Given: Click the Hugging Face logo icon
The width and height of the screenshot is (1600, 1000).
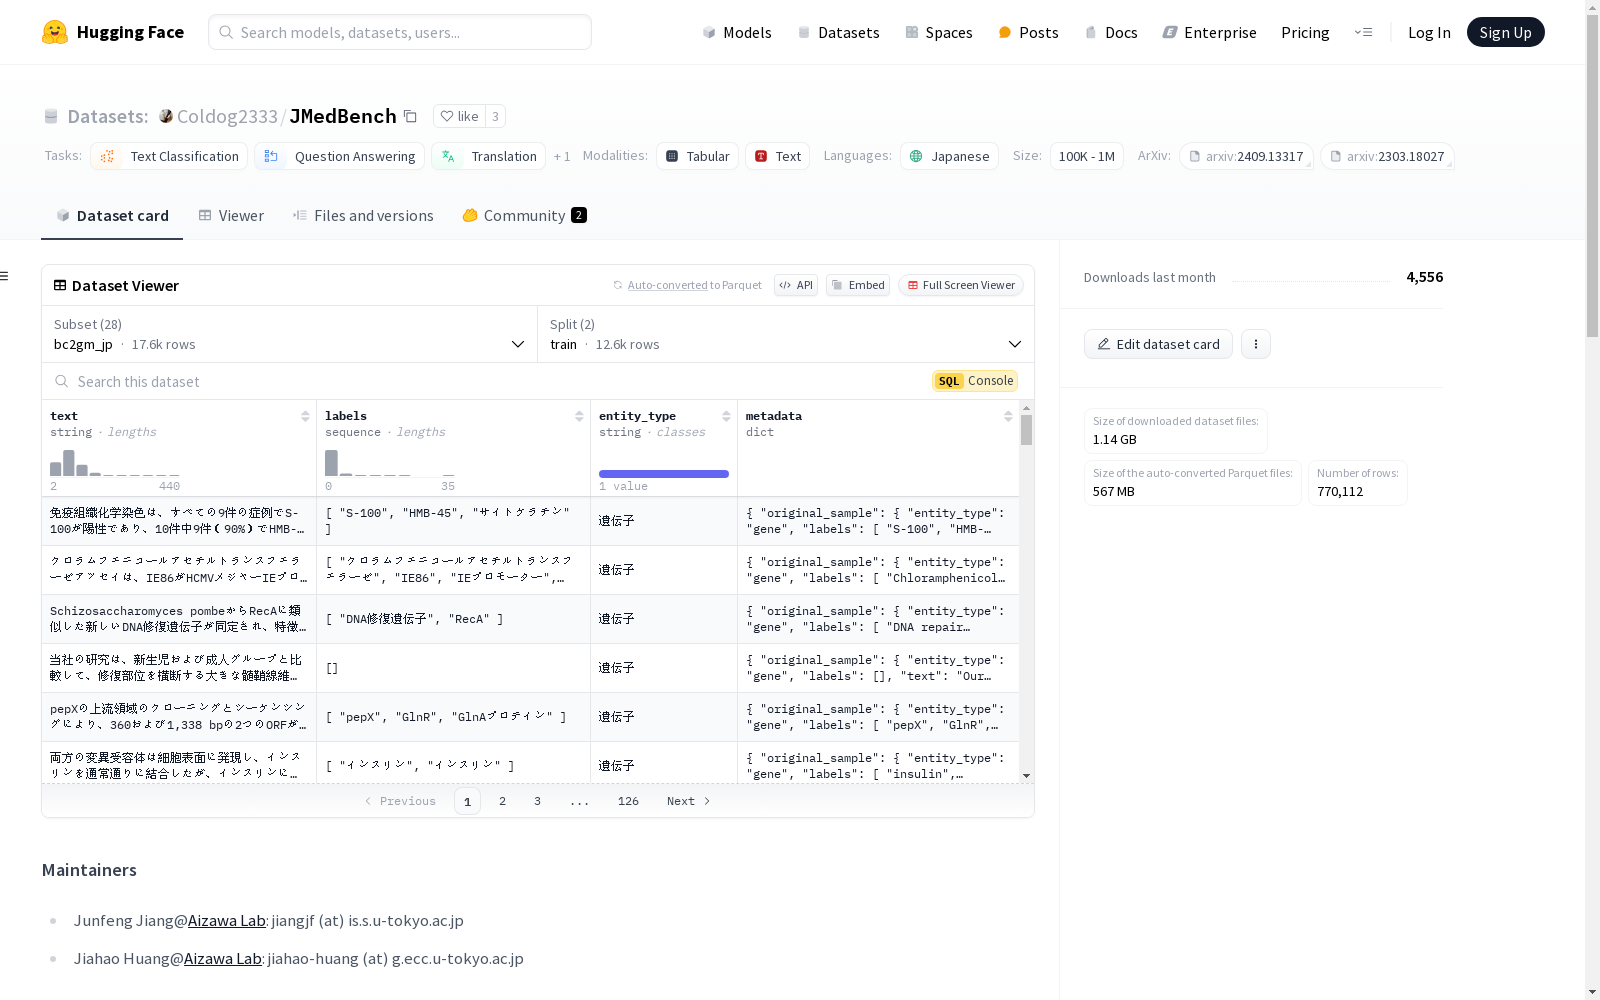Looking at the screenshot, I should pyautogui.click(x=55, y=32).
